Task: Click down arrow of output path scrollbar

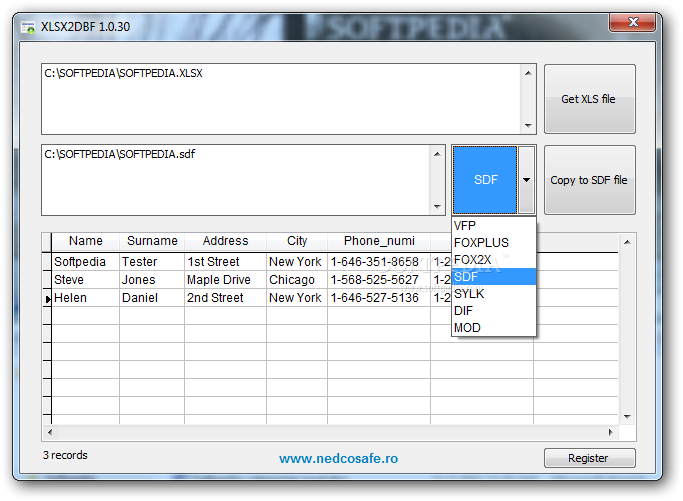Action: pyautogui.click(x=437, y=206)
